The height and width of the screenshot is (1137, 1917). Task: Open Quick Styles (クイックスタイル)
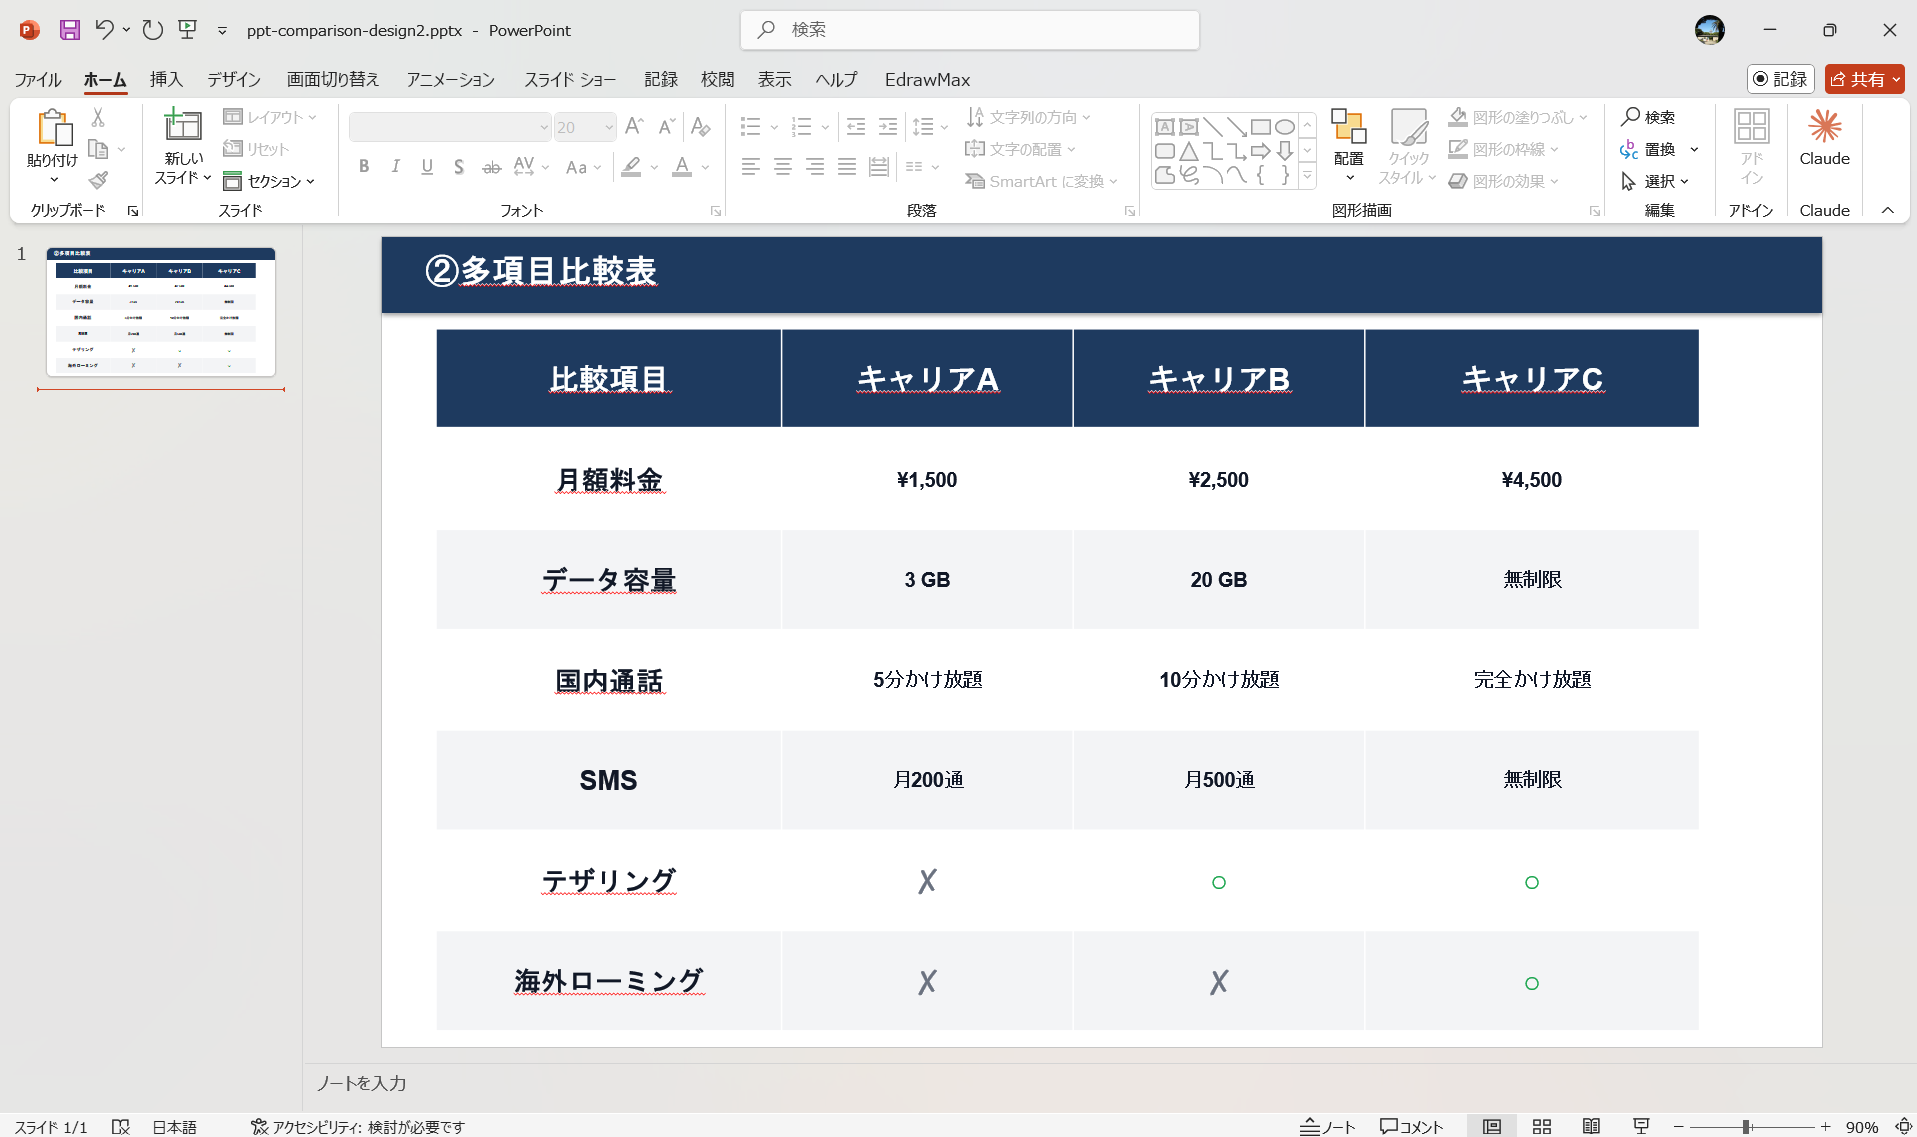coord(1408,146)
